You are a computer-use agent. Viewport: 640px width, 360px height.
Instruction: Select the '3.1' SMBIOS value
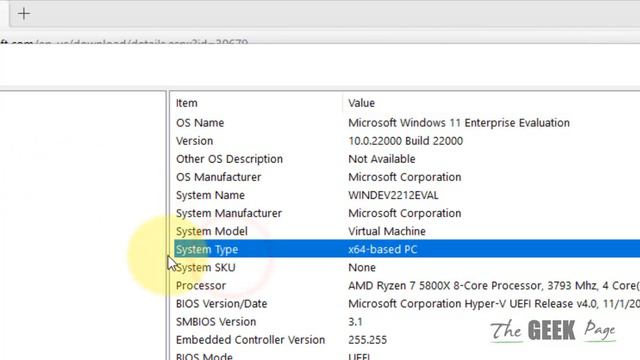(x=355, y=322)
